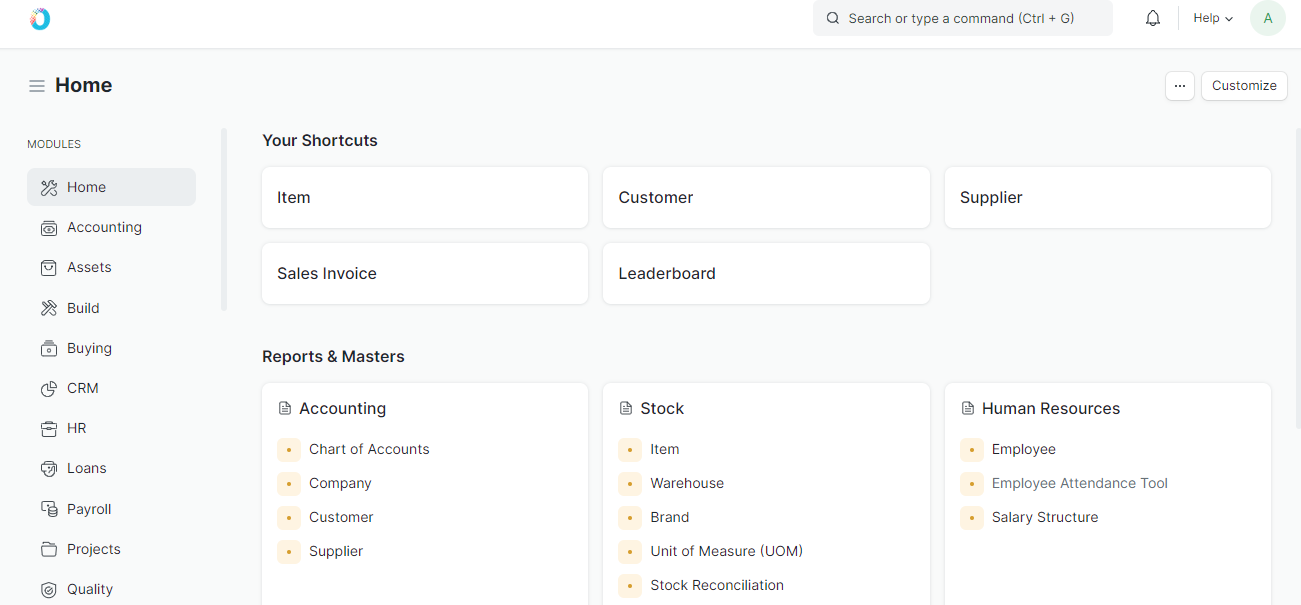Open Quality module in sidebar

(x=89, y=589)
